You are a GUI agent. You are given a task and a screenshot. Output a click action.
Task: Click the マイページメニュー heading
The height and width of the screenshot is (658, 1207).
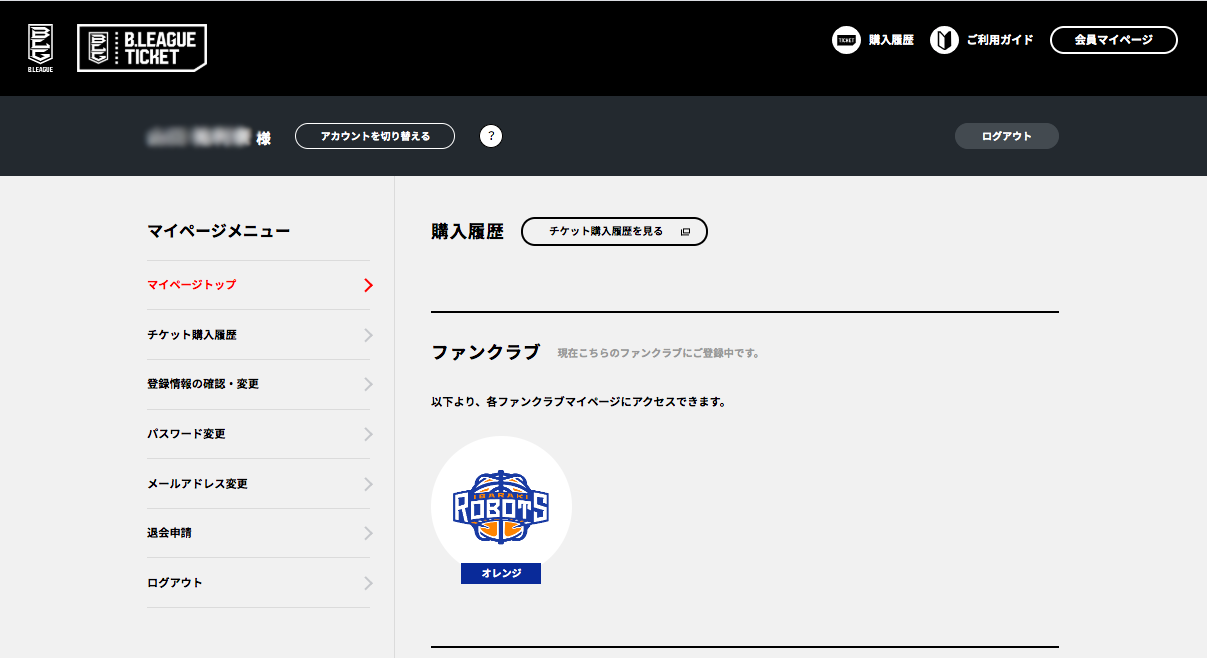point(218,231)
